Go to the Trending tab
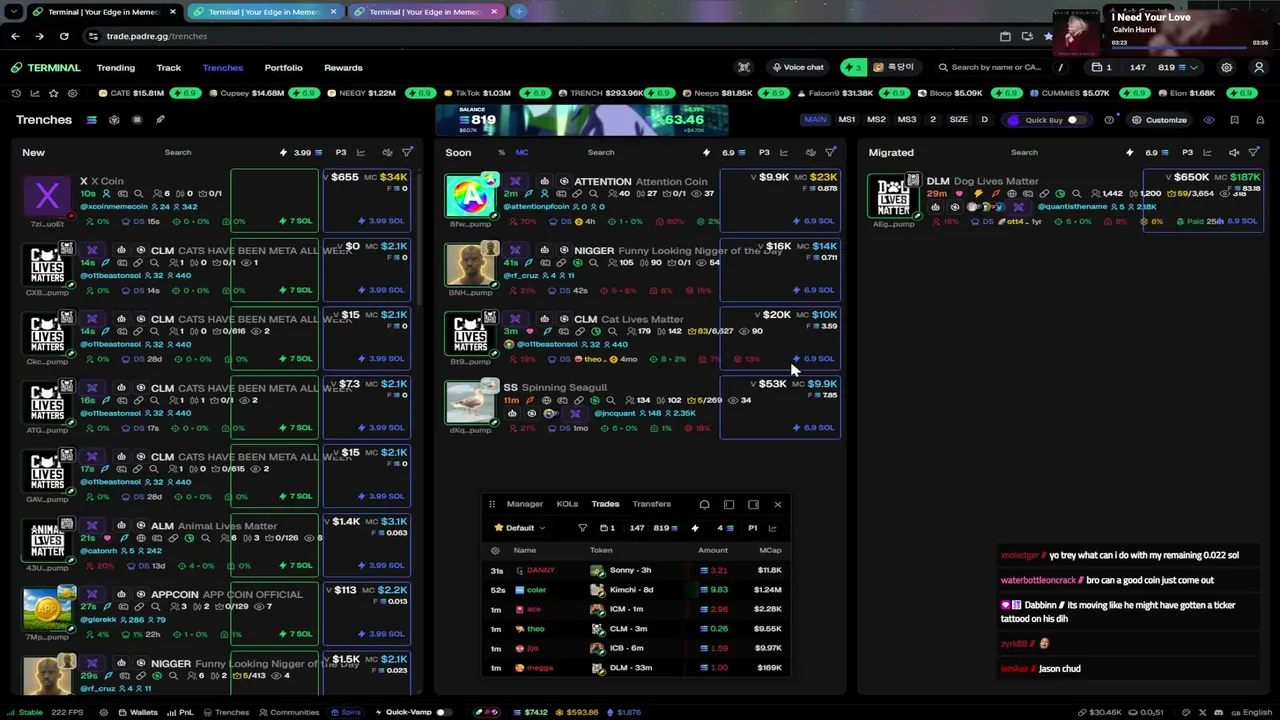This screenshot has width=1280, height=720. 116,67
